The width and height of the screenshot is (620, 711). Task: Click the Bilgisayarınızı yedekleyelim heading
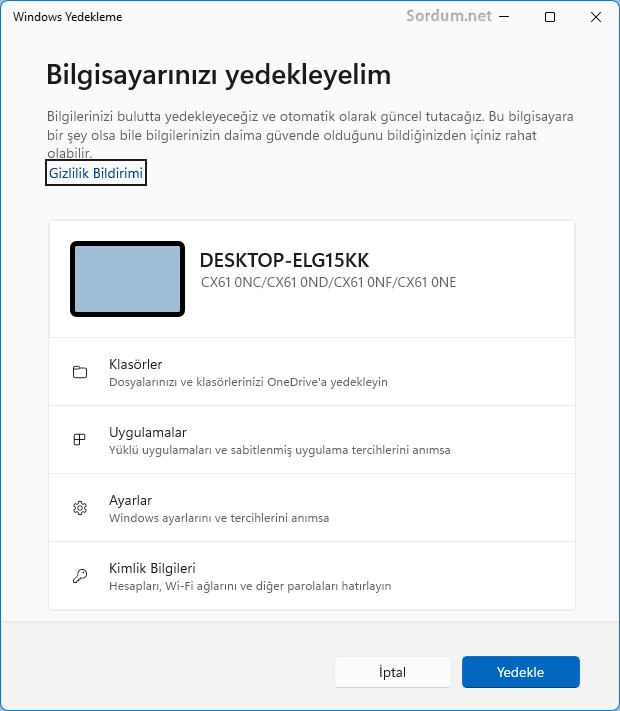coord(219,75)
